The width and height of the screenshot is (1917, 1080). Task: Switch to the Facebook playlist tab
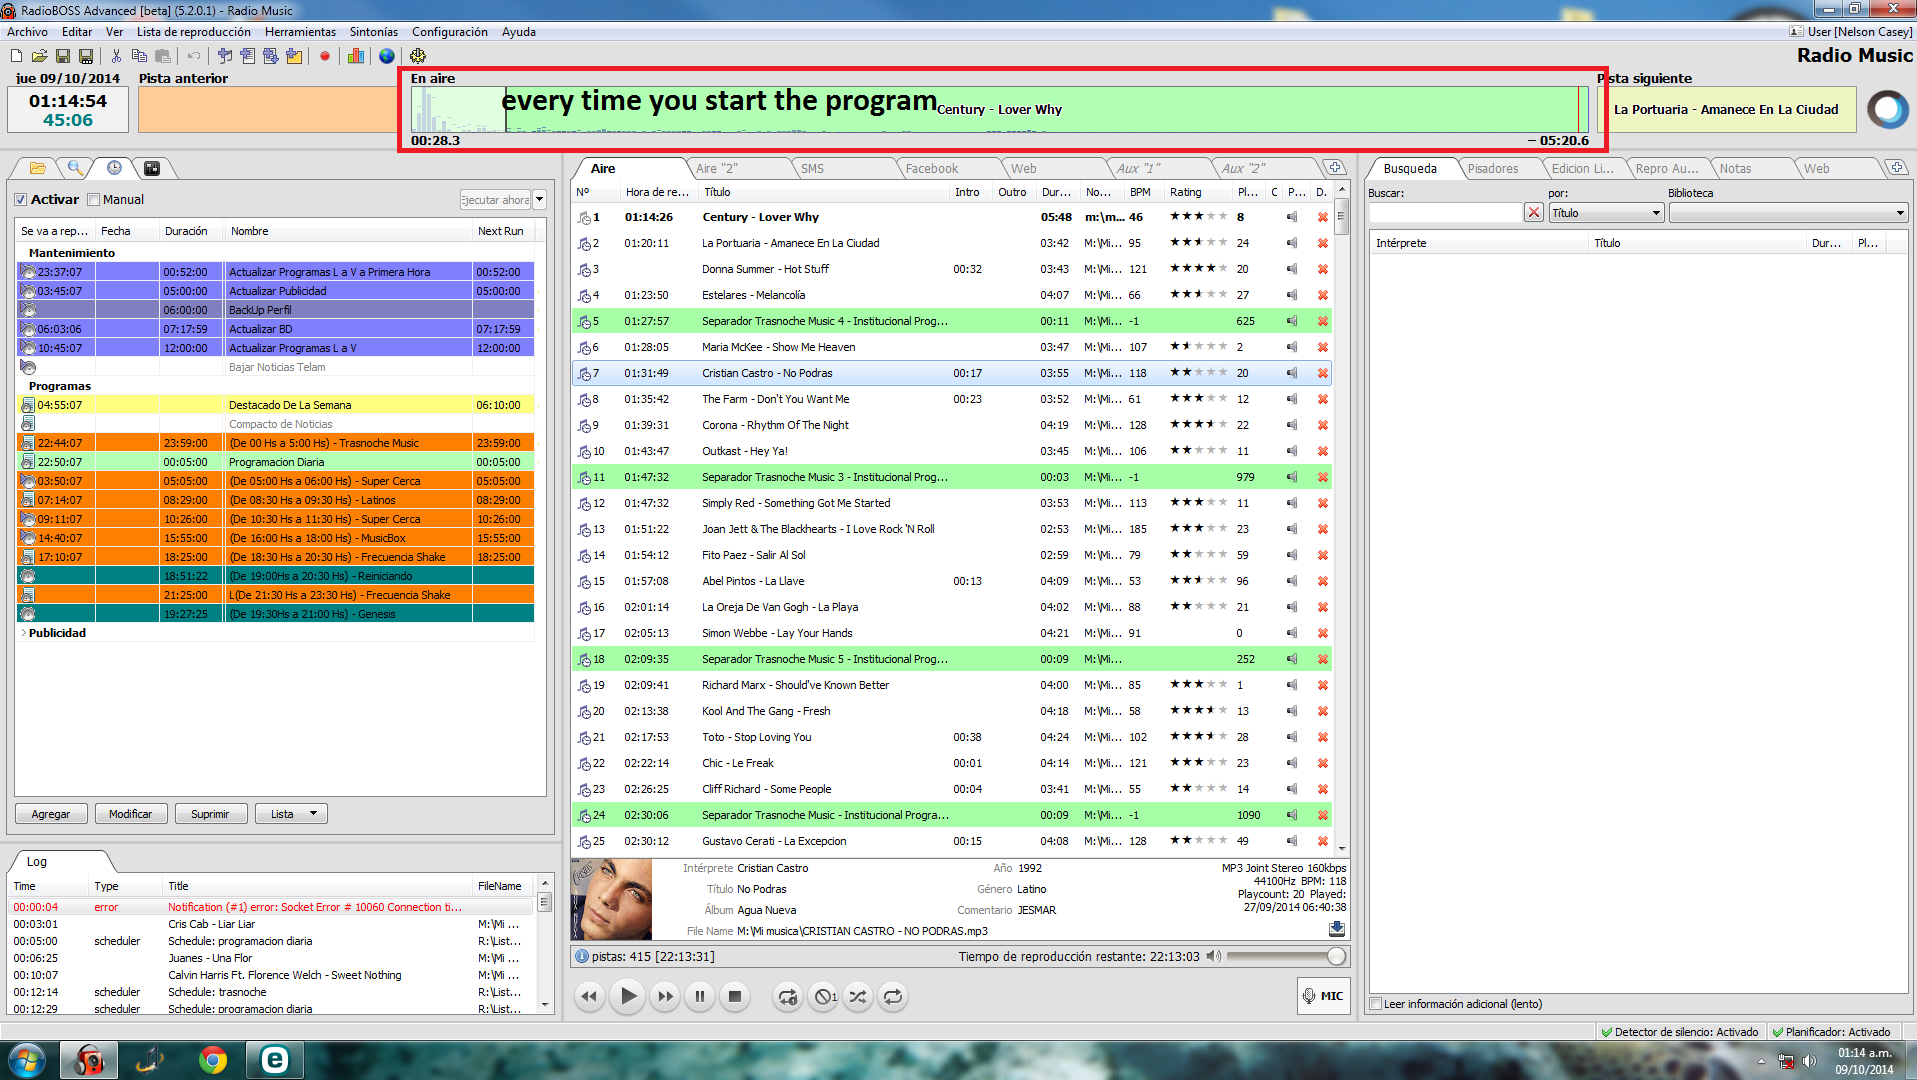pyautogui.click(x=931, y=169)
